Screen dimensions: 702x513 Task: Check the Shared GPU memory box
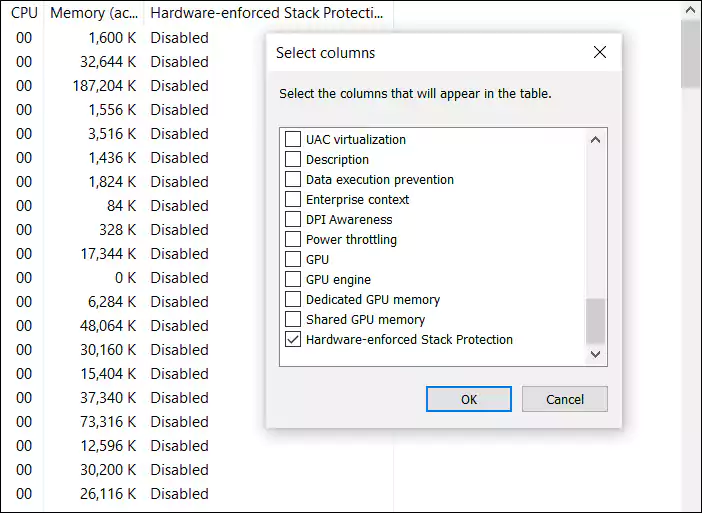pos(293,319)
